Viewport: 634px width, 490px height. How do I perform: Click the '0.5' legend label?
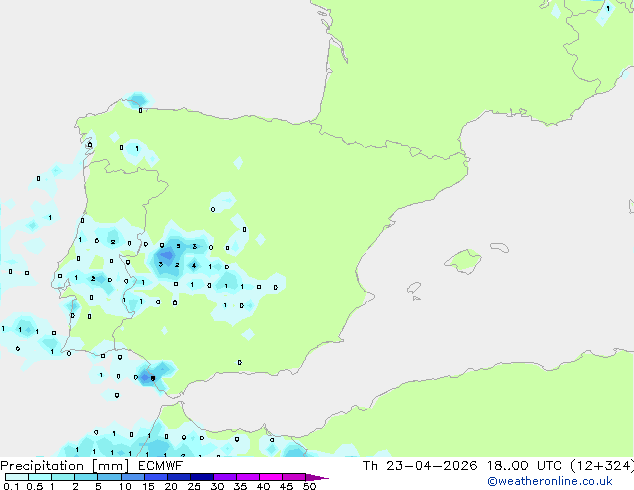click(x=34, y=486)
